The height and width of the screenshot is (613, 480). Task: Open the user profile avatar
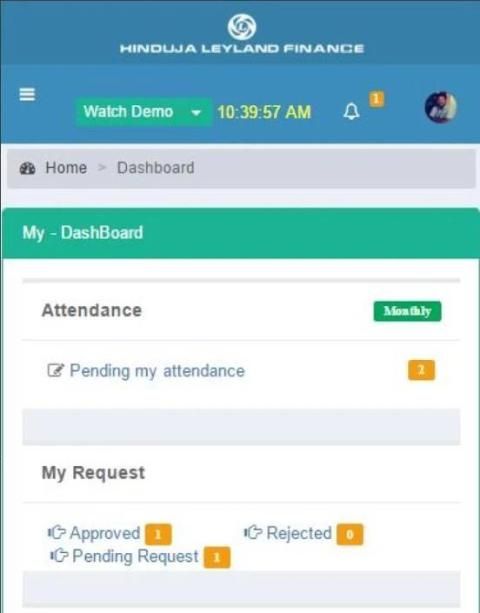click(441, 107)
